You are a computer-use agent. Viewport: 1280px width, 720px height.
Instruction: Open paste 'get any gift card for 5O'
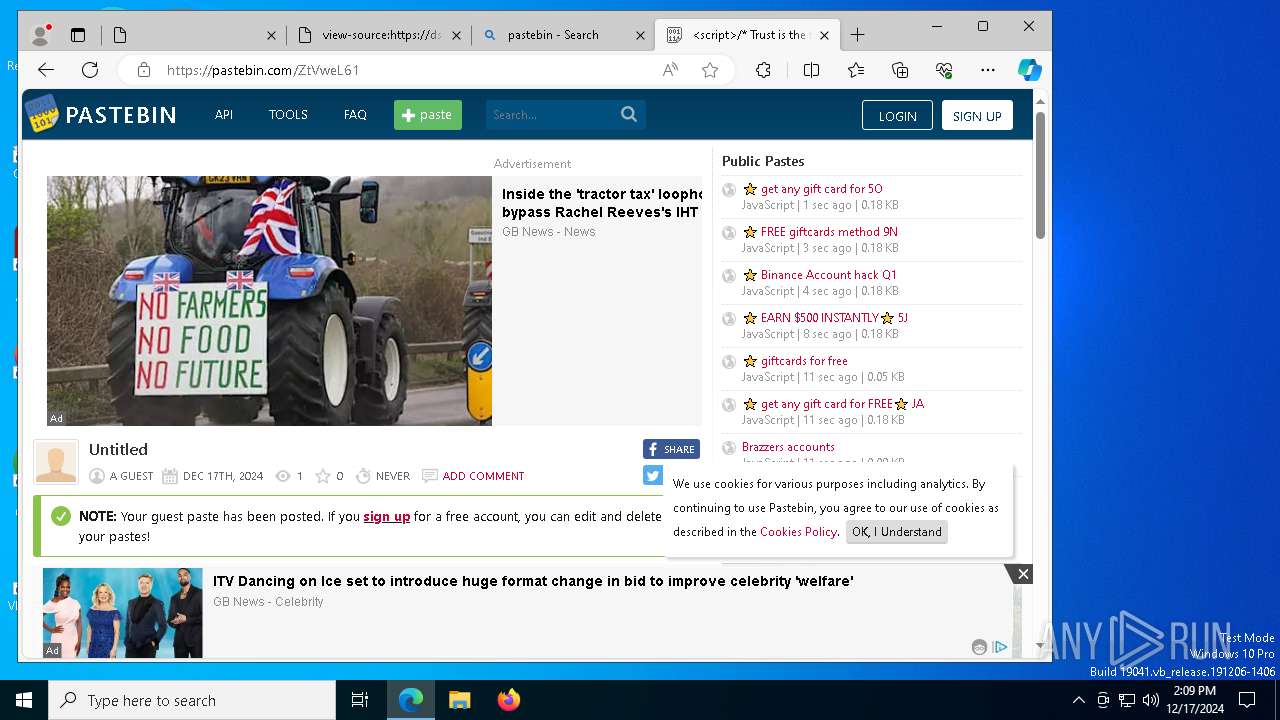point(822,189)
